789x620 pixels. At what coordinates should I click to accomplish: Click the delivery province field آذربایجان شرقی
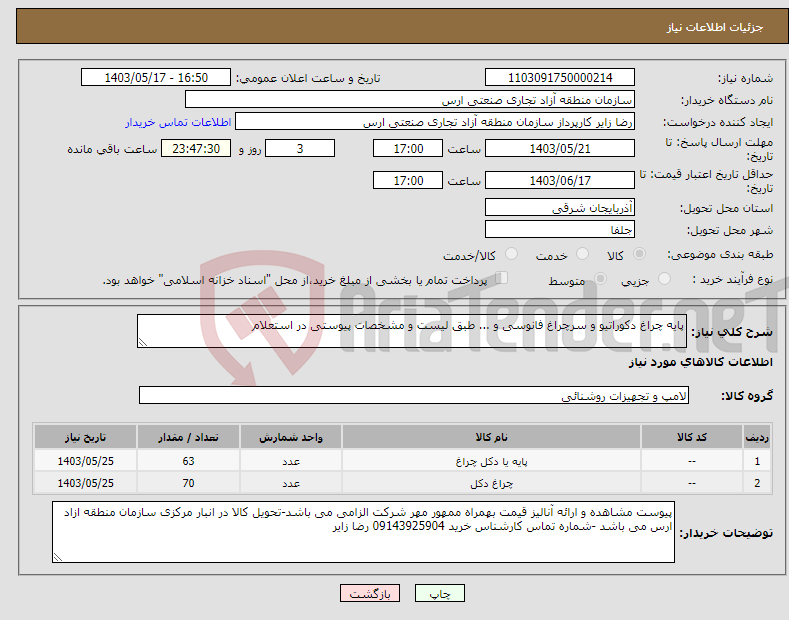560,207
